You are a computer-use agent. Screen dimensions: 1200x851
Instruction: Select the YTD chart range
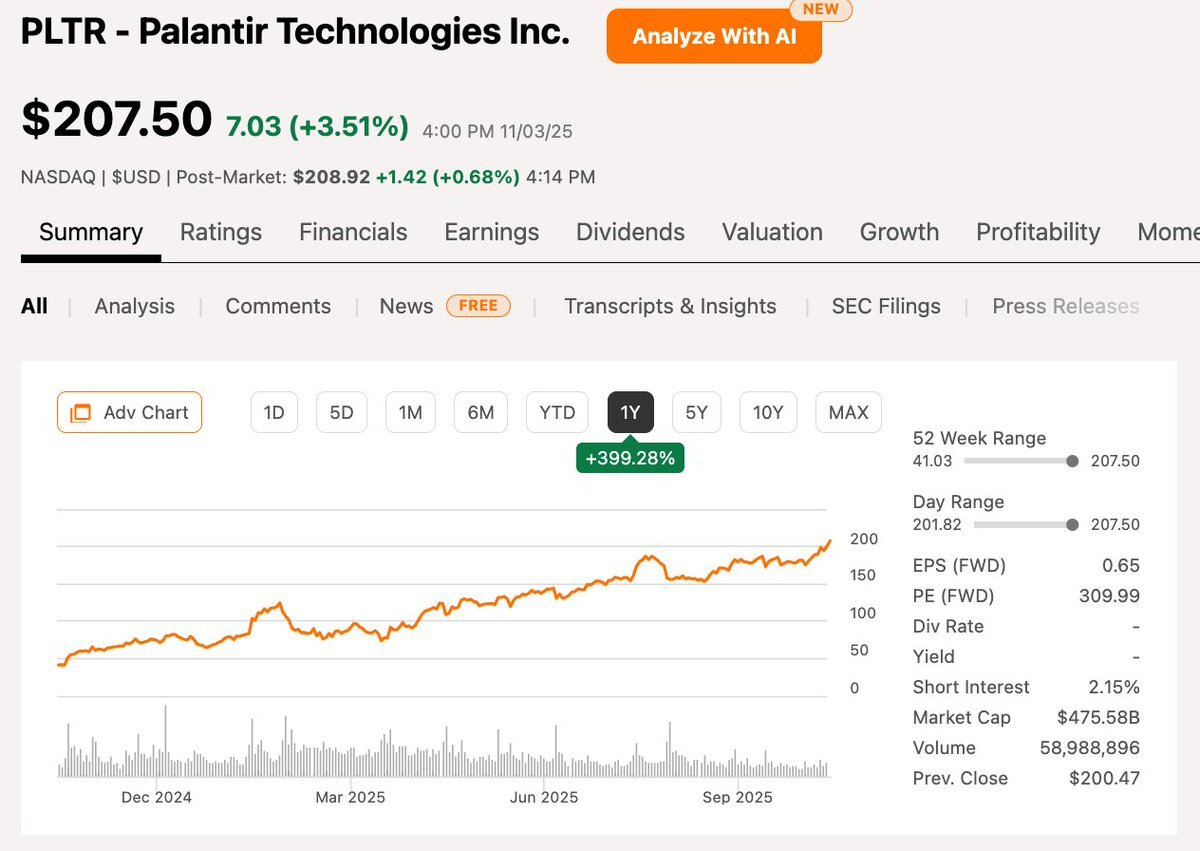pyautogui.click(x=557, y=413)
